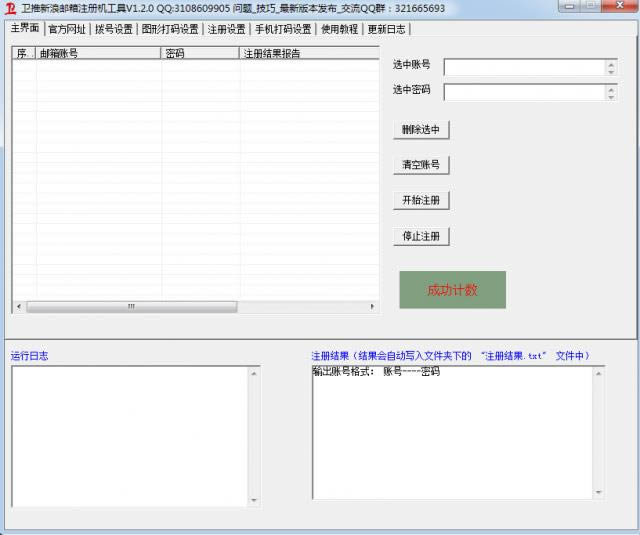Switch to the 主界面 tab
This screenshot has width=640, height=535.
click(24, 29)
